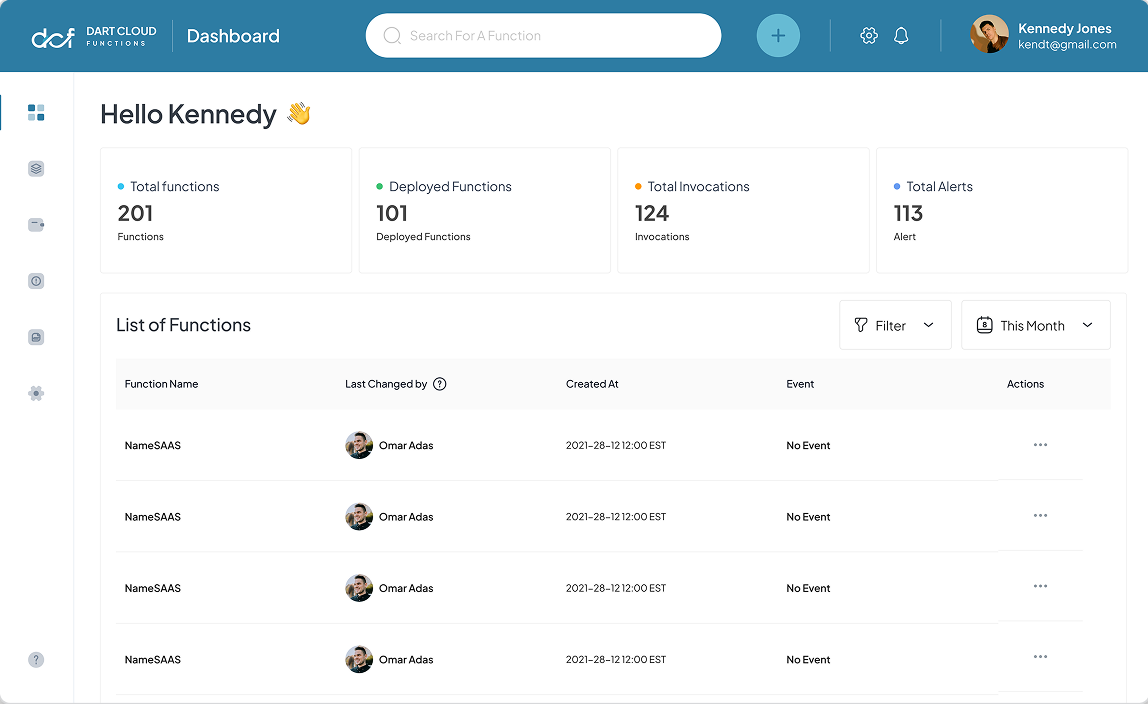Open actions menu for first NameSAAS row
This screenshot has height=704, width=1148.
coord(1040,445)
